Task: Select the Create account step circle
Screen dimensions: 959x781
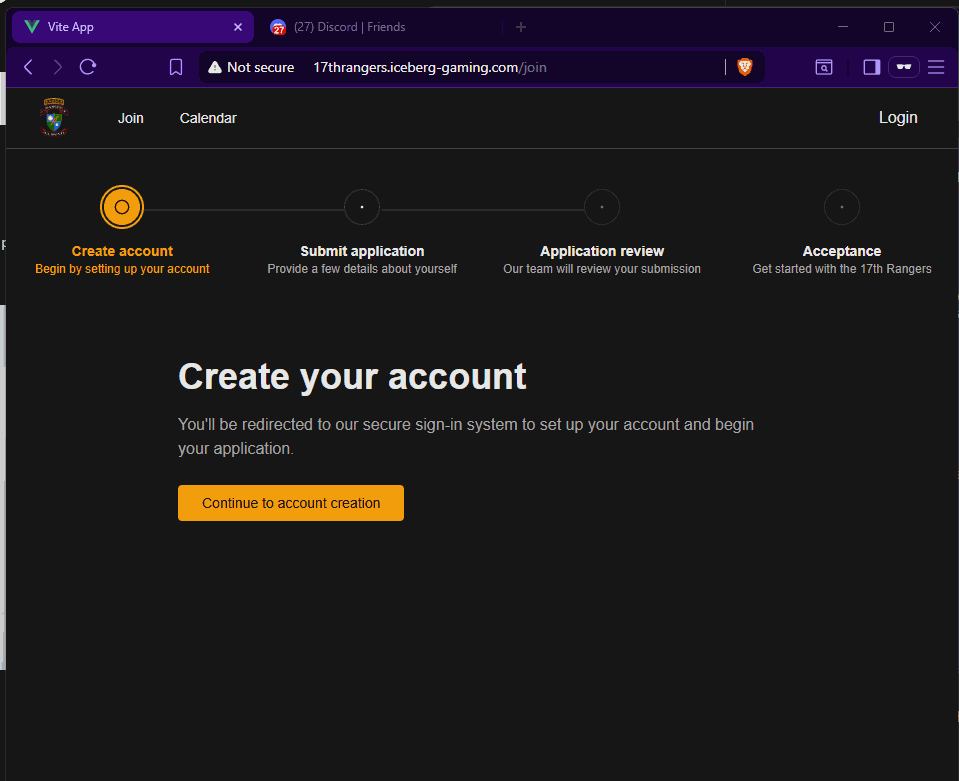Action: 122,207
